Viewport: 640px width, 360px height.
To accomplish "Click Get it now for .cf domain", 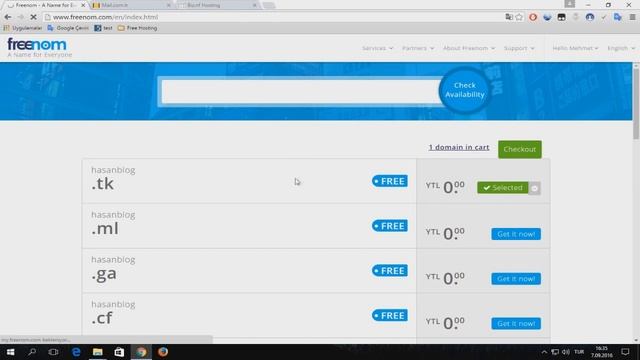I will click(x=516, y=324).
